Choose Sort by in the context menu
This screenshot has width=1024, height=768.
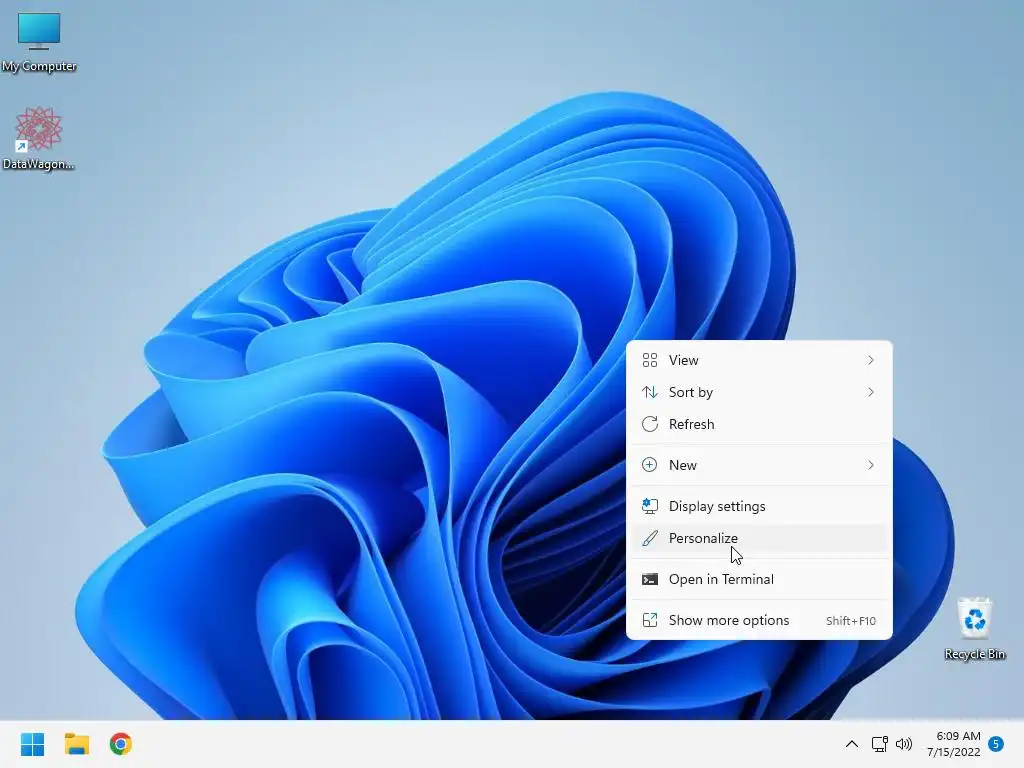pyautogui.click(x=759, y=392)
